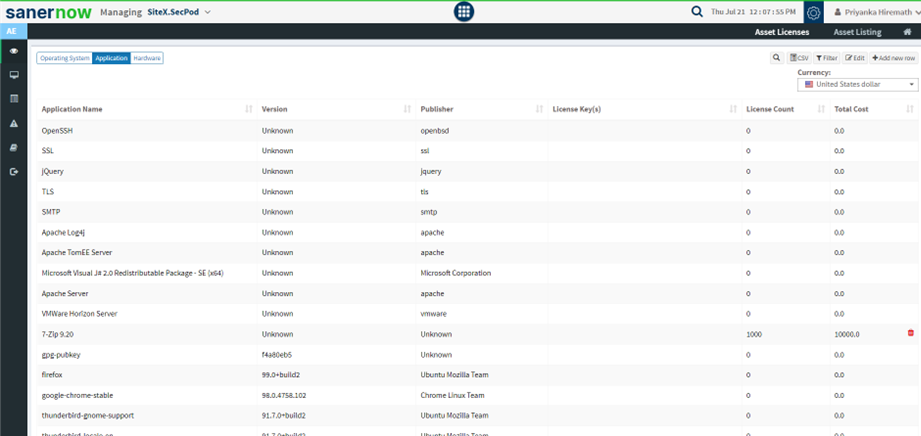Click Apache Server row name
The width and height of the screenshot is (921, 436).
(65, 293)
